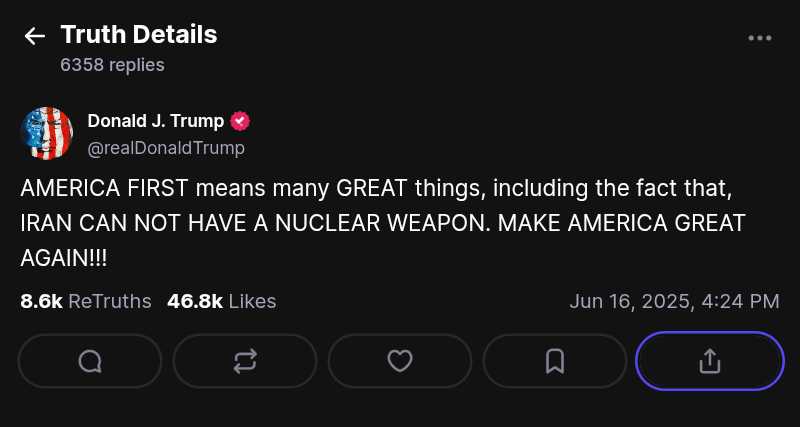Click the Jun 16, 2025 timestamp
800x427 pixels.
point(674,301)
